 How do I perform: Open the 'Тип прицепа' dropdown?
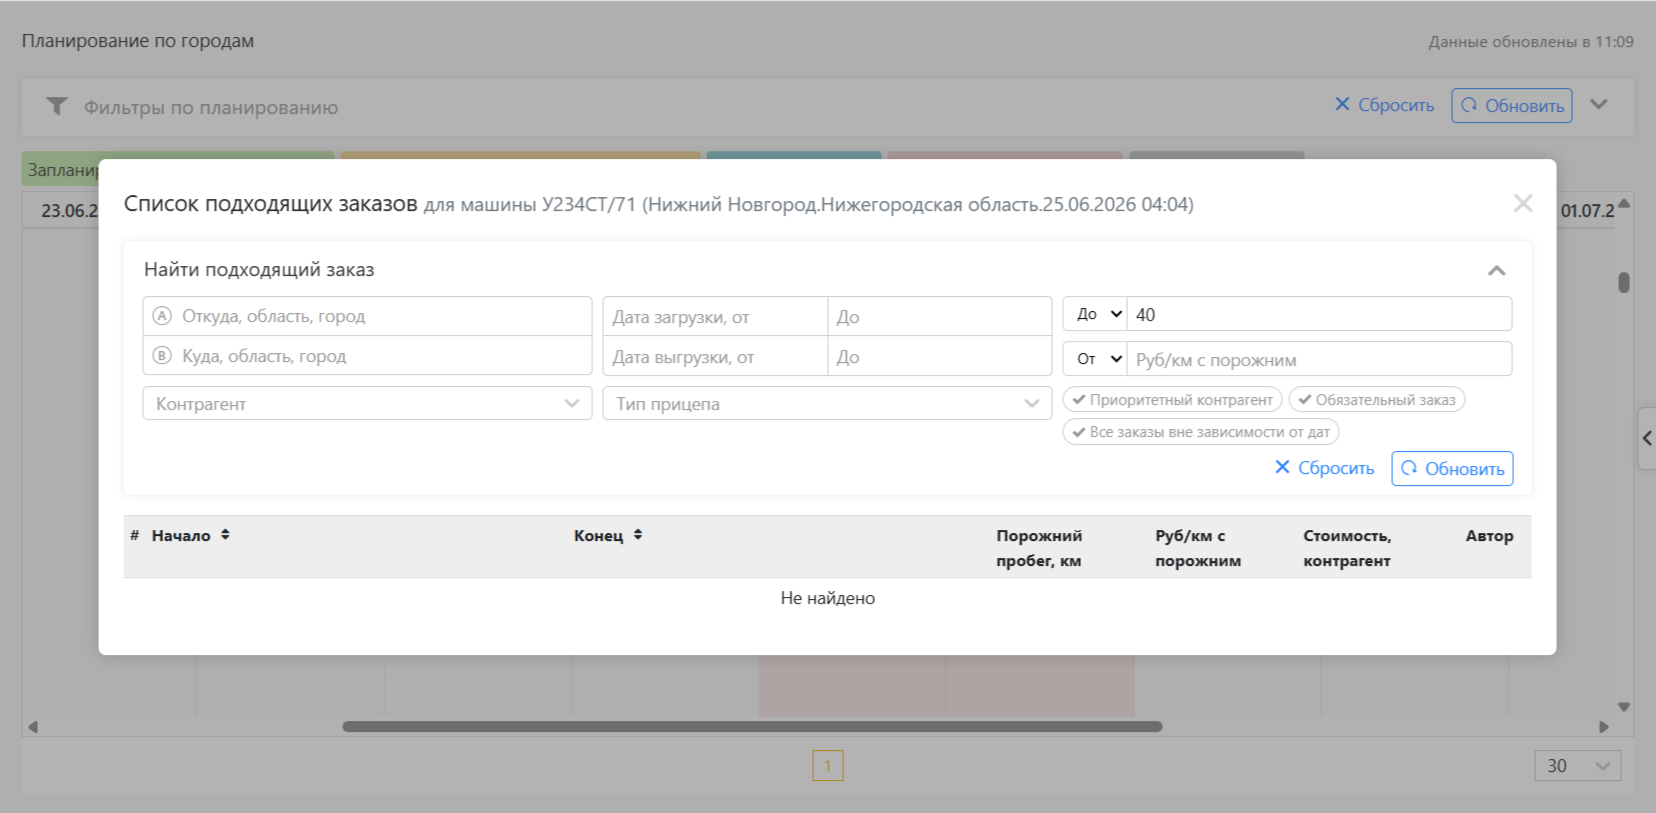pyautogui.click(x=827, y=404)
